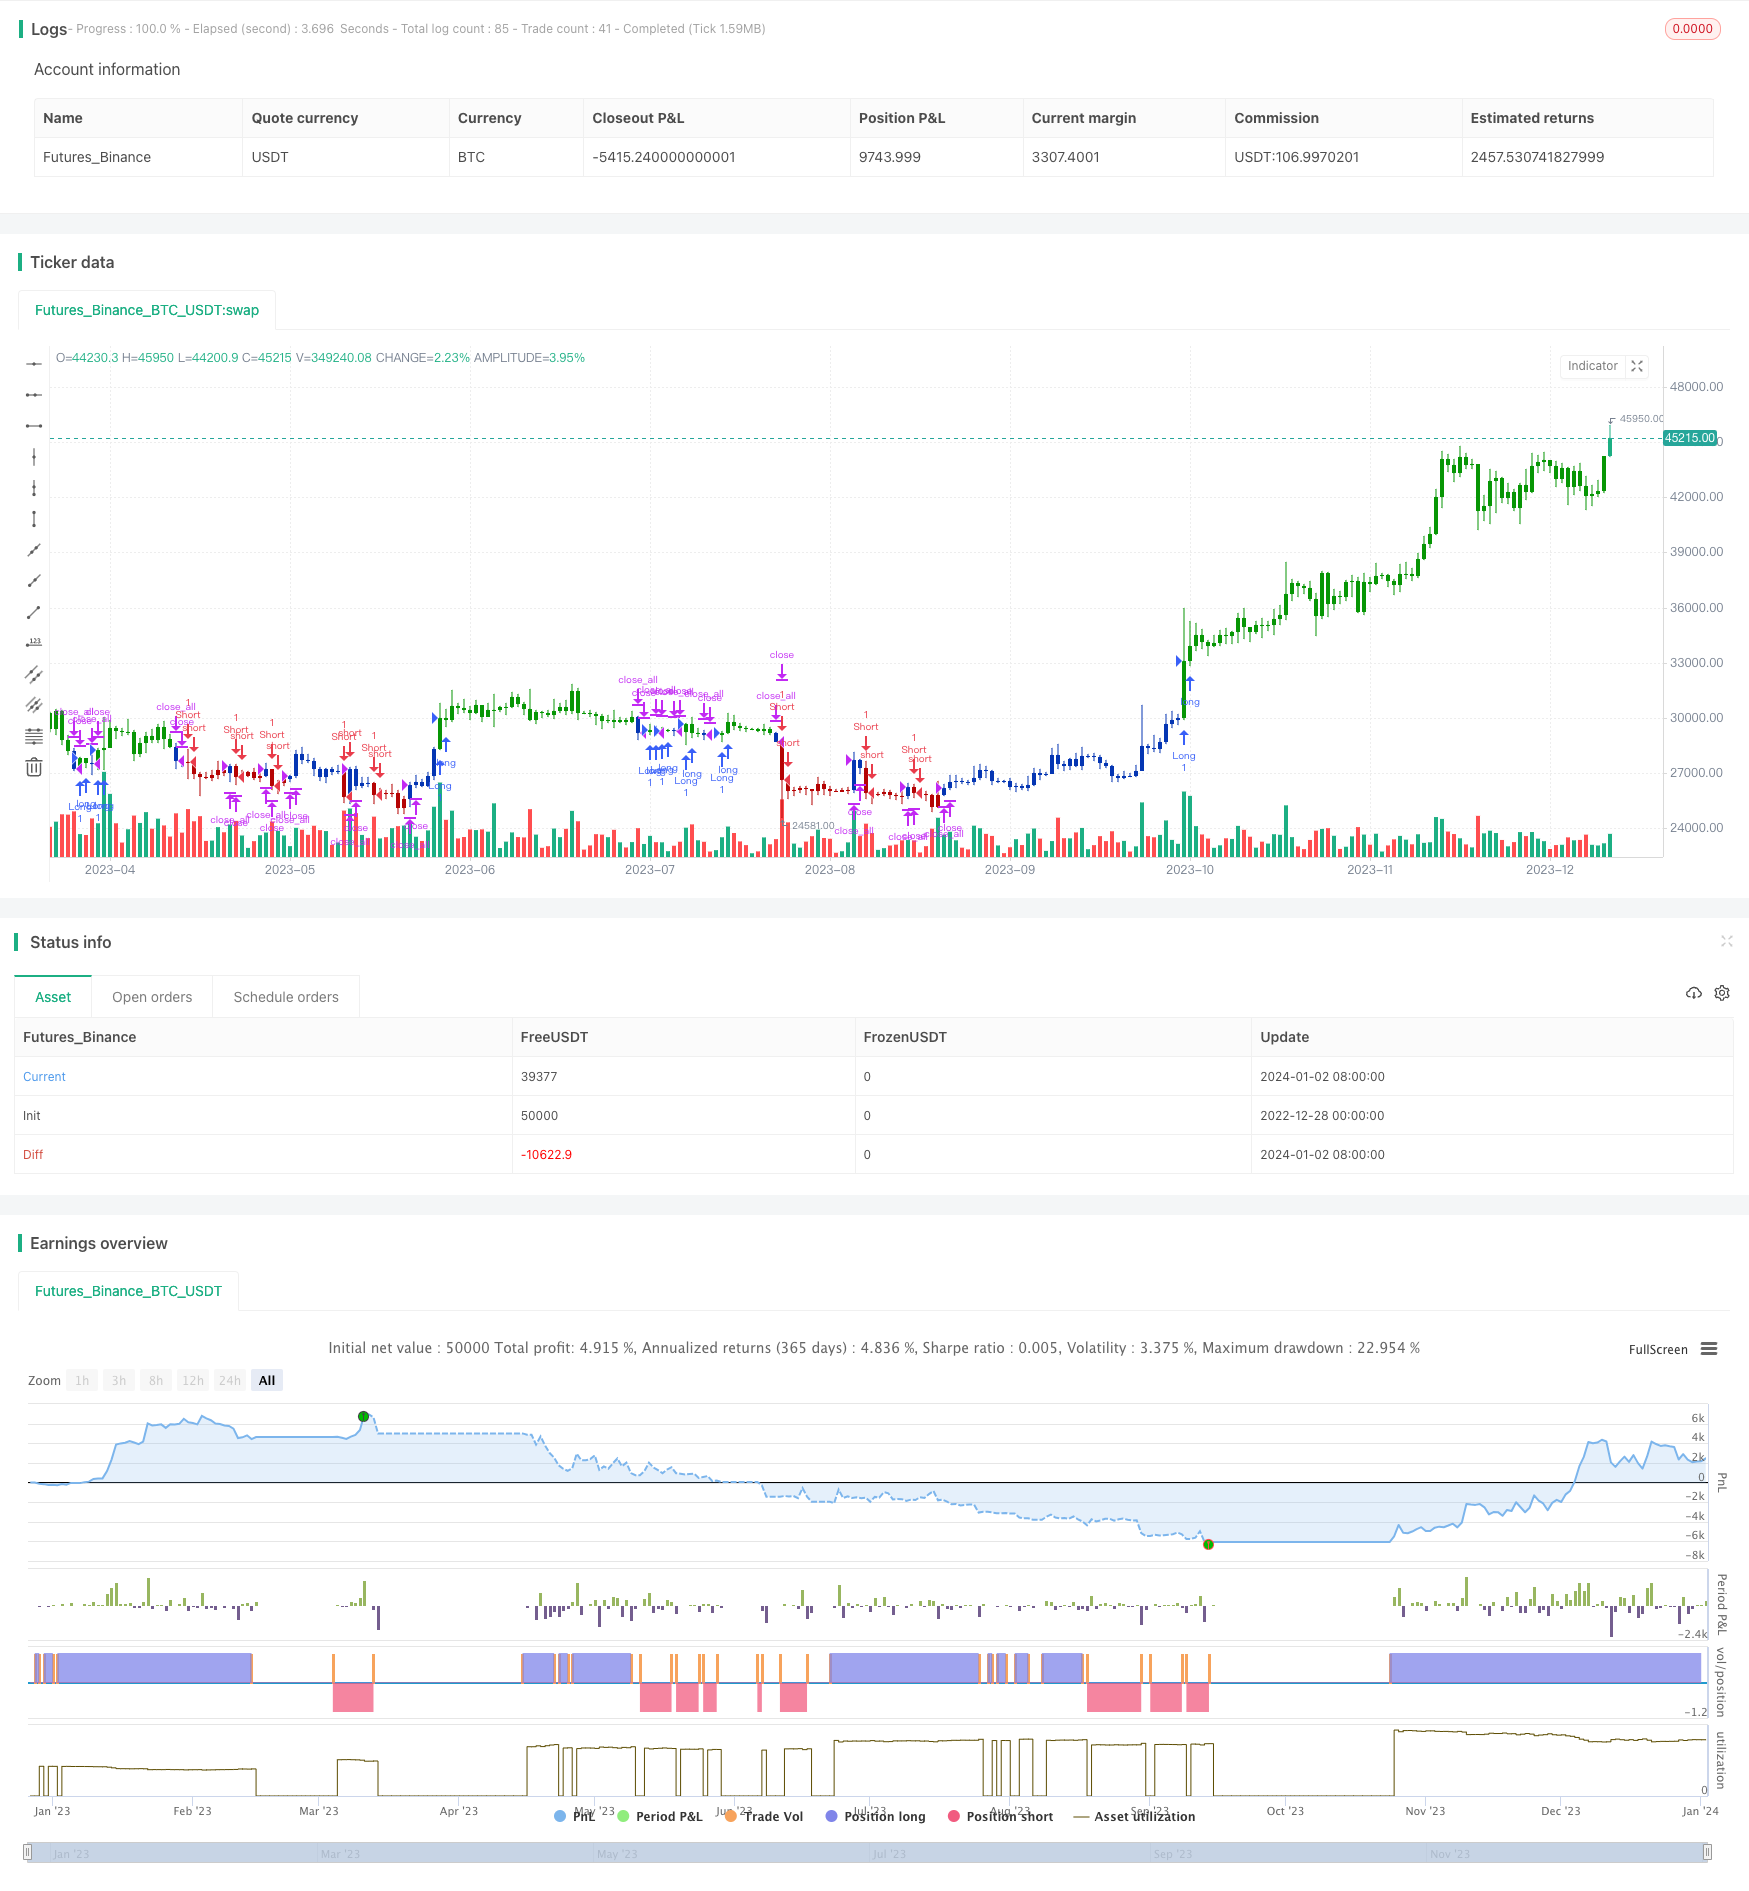Select the vertical ray line drawing tool
1749x1891 pixels.
tap(34, 488)
